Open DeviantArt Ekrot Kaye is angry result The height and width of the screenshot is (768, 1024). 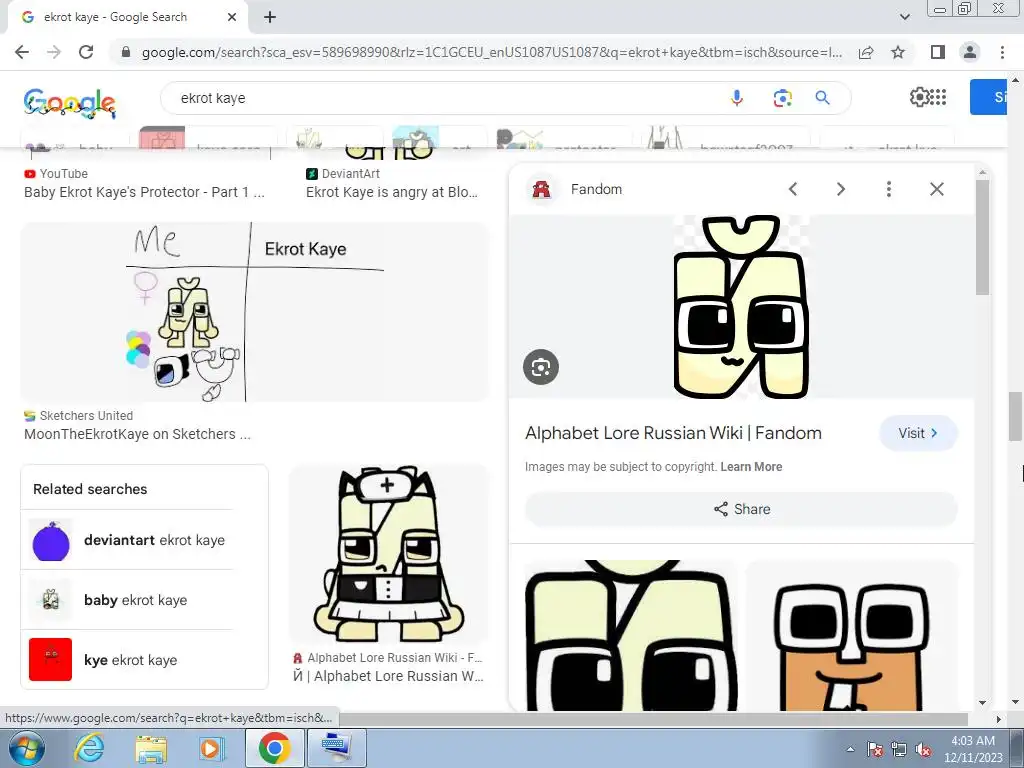(x=392, y=192)
